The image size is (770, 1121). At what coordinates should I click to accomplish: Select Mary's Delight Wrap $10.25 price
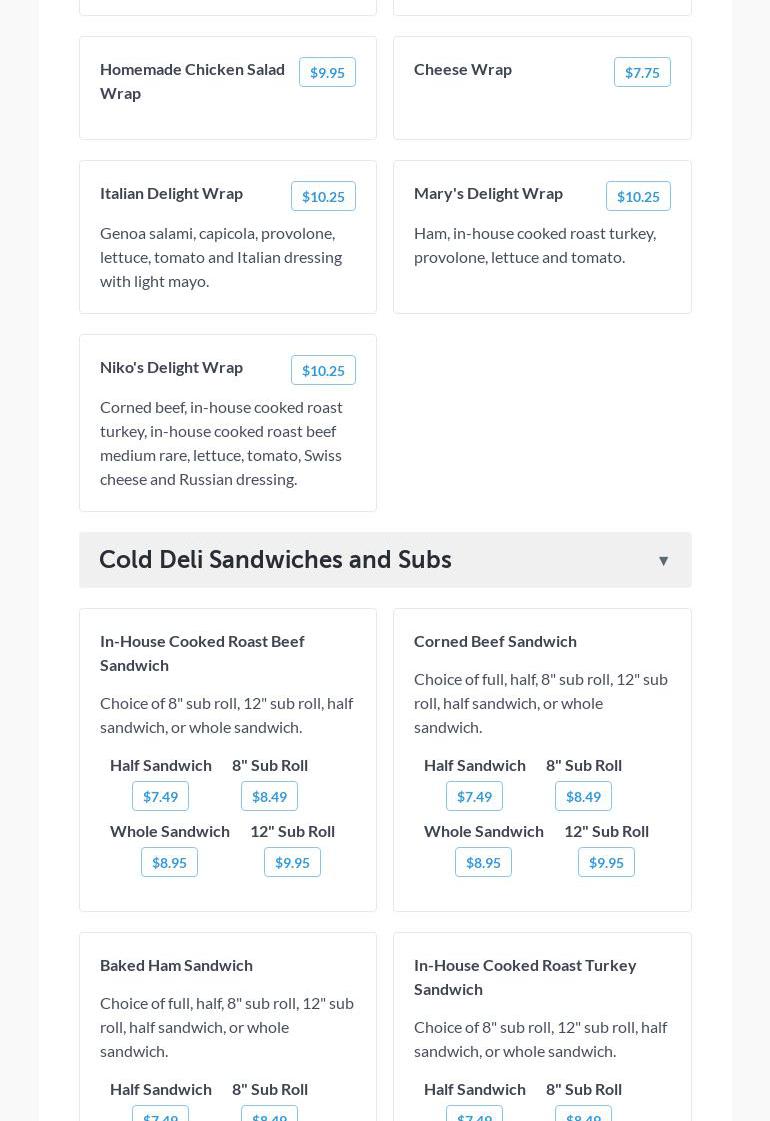(x=638, y=197)
